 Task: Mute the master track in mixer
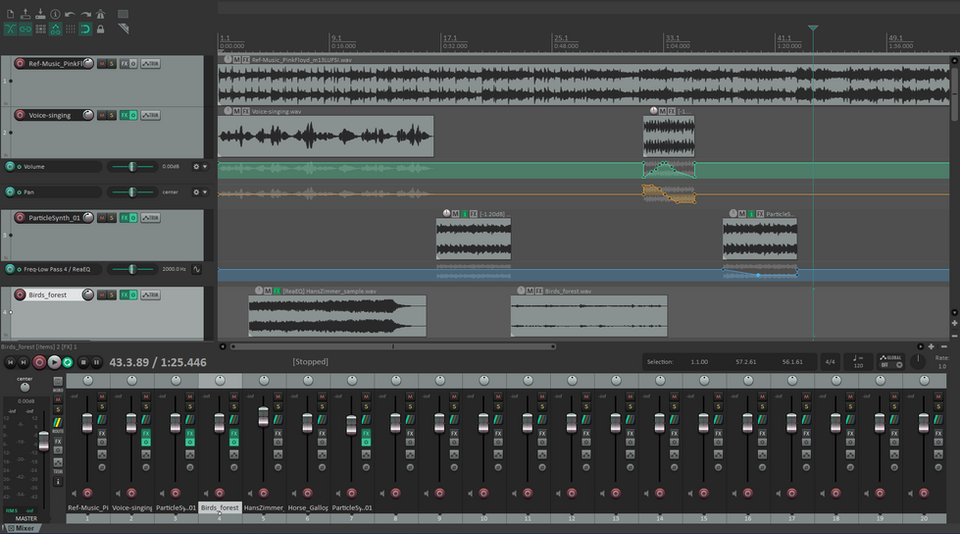[x=58, y=400]
